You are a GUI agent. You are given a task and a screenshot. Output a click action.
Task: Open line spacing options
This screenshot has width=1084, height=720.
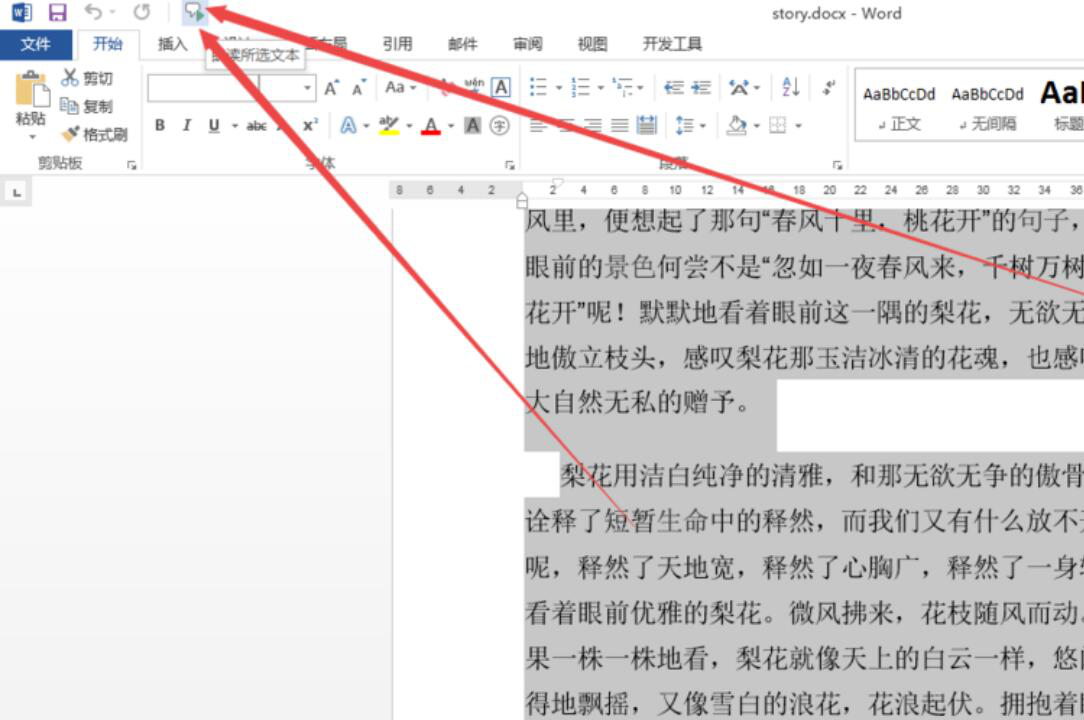pos(684,125)
